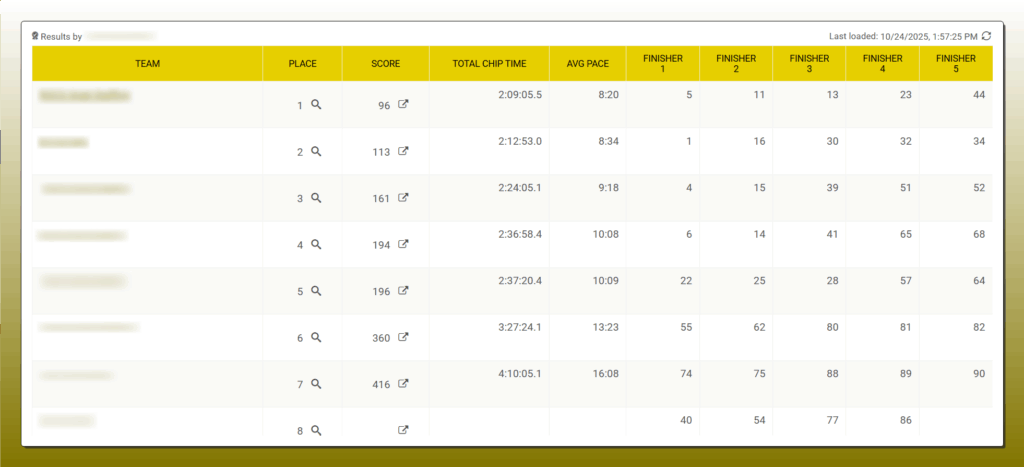
Task: Click the SCORE column header
Action: [x=385, y=64]
